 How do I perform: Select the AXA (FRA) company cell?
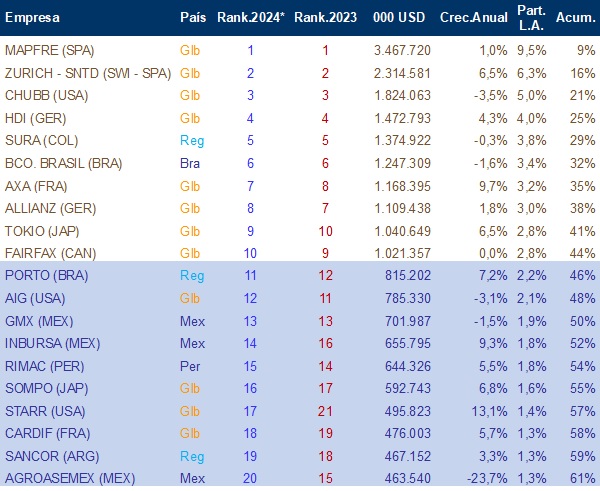click(36, 186)
